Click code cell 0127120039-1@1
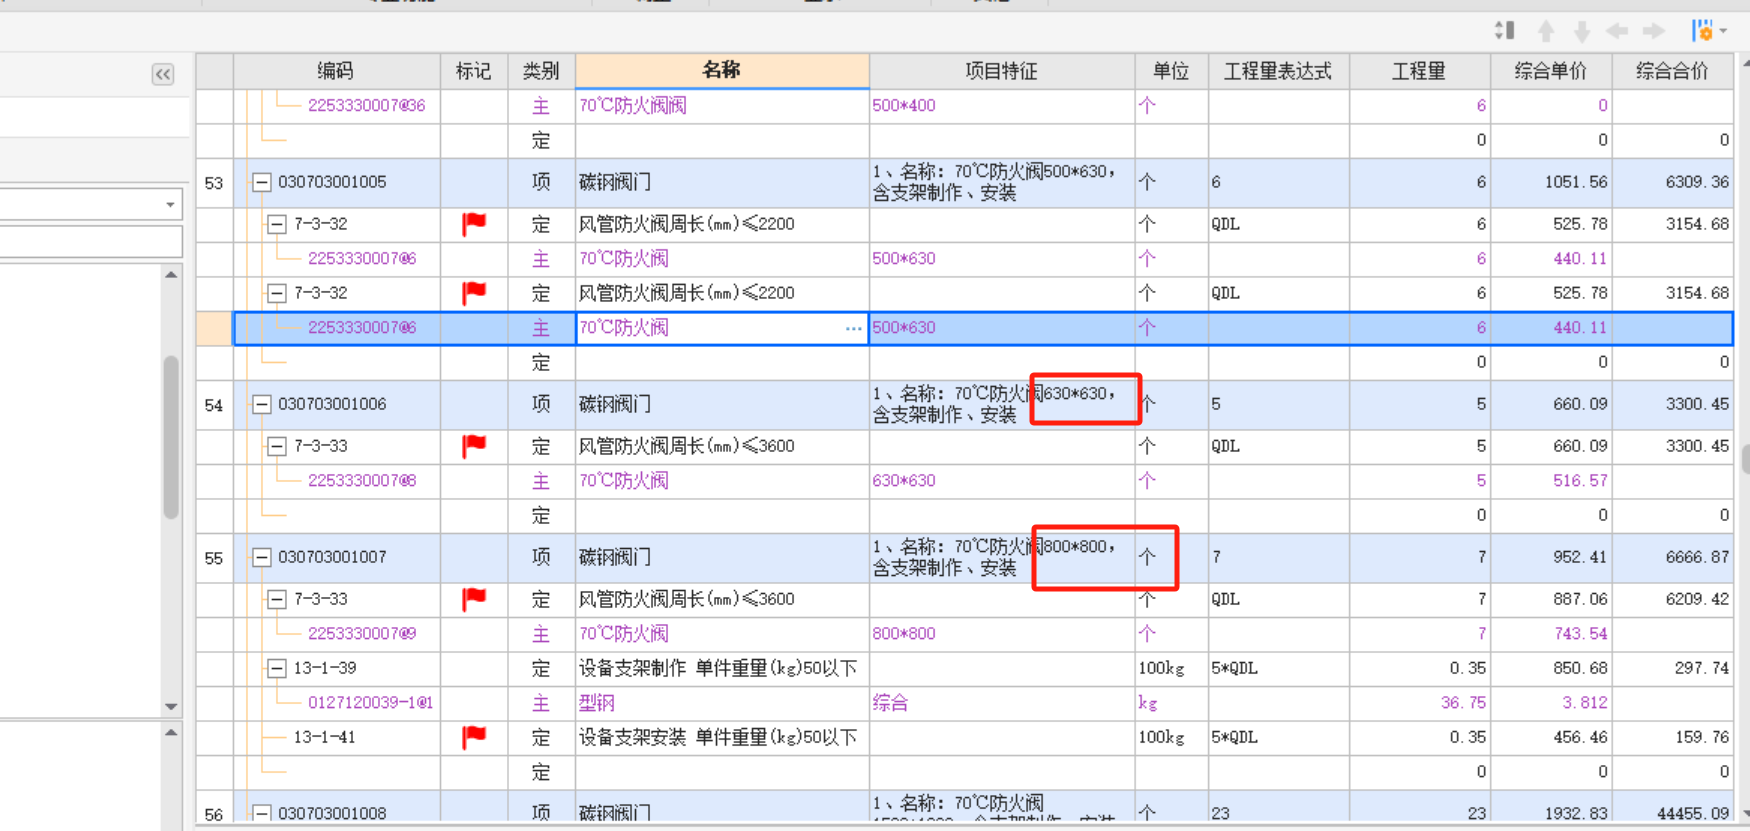 pyautogui.click(x=370, y=703)
